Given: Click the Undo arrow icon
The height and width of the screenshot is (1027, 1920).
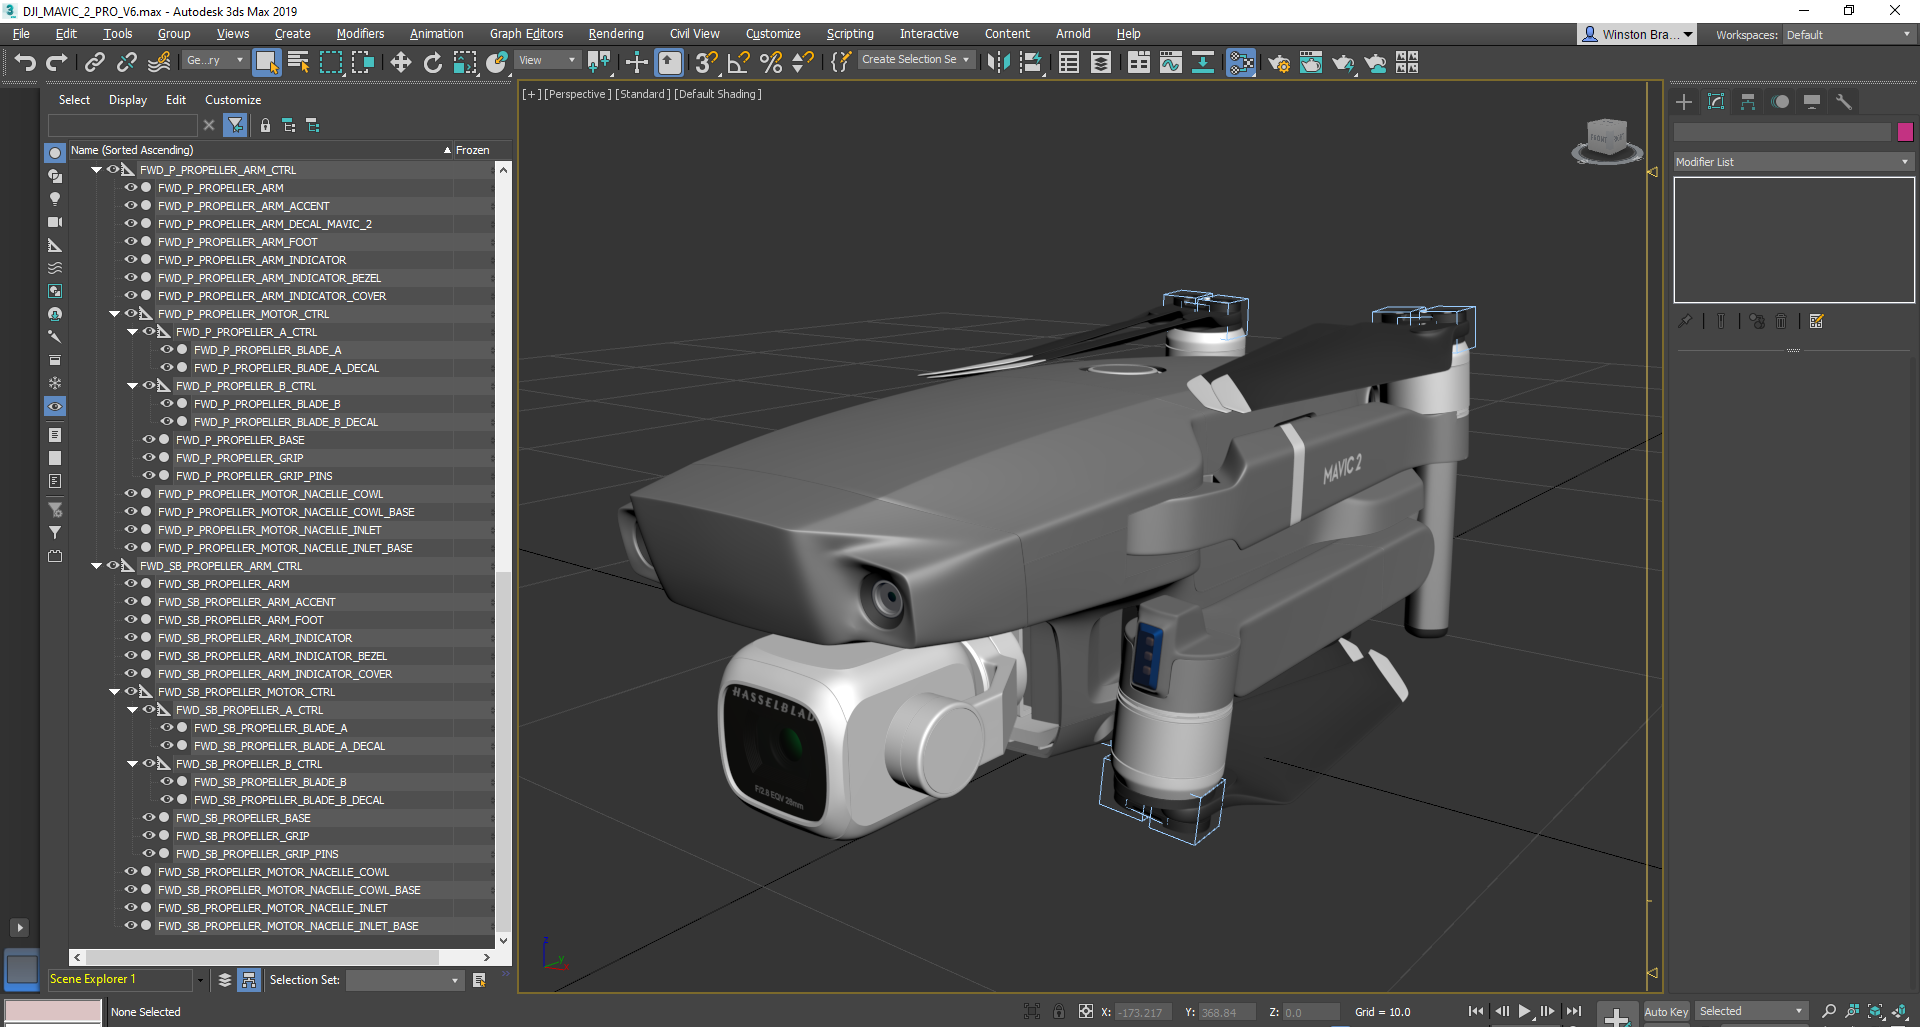Looking at the screenshot, I should coord(25,63).
